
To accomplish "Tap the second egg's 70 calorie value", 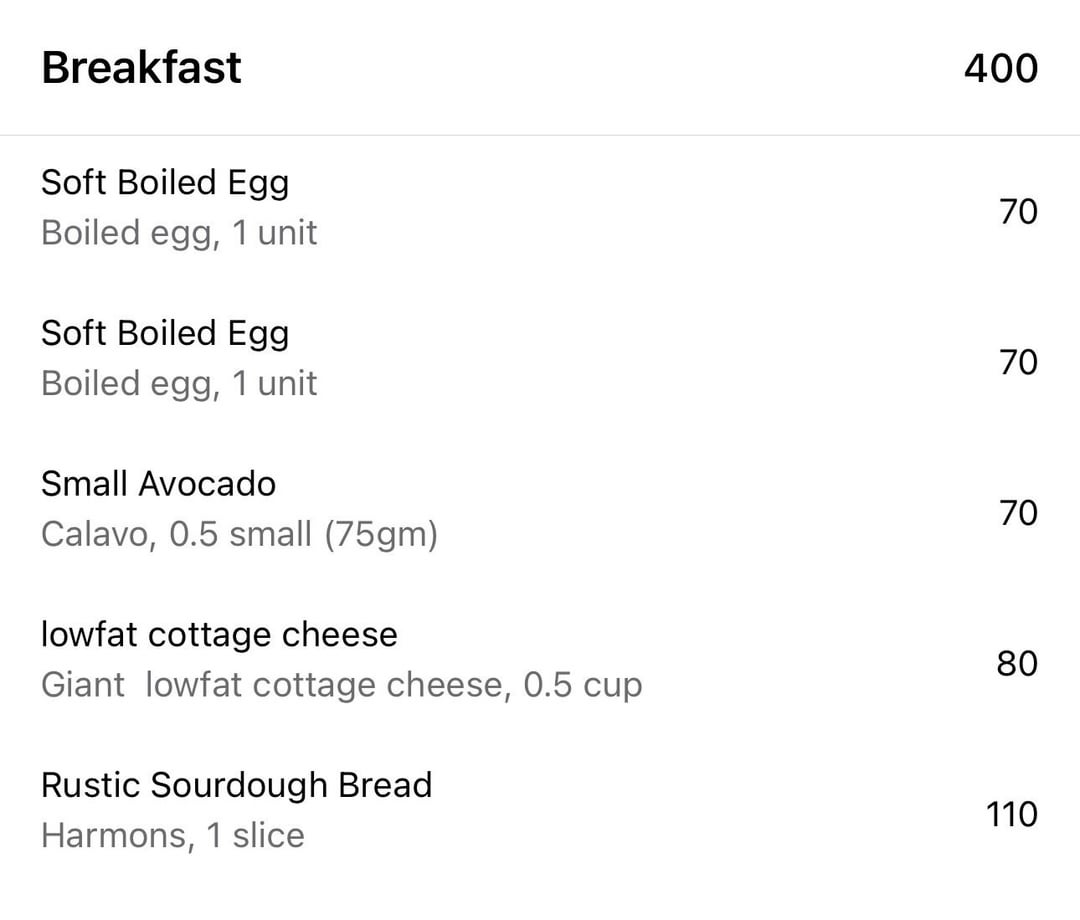I will (1018, 362).
